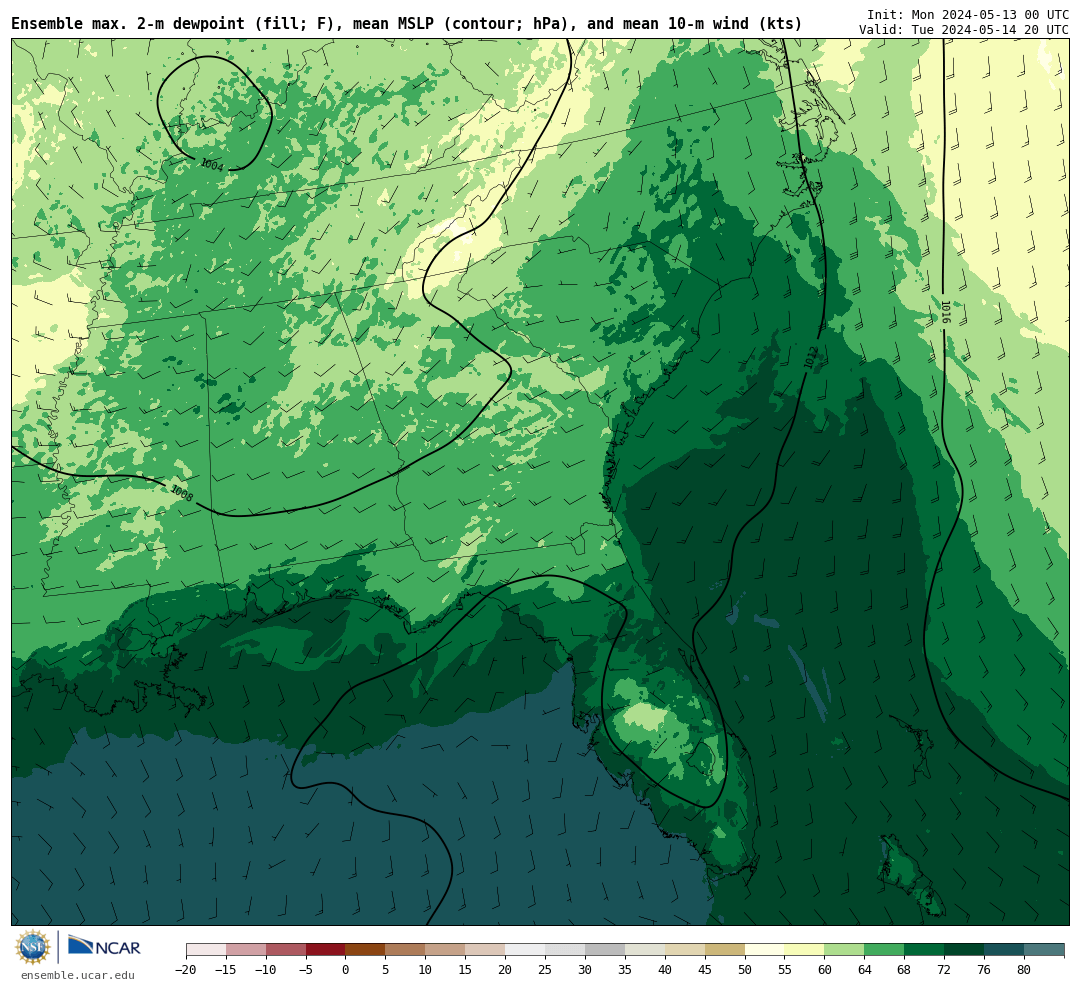1080x988 pixels.
Task: Pick the khaki swatch between 45 and 50
Action: [x=725, y=950]
